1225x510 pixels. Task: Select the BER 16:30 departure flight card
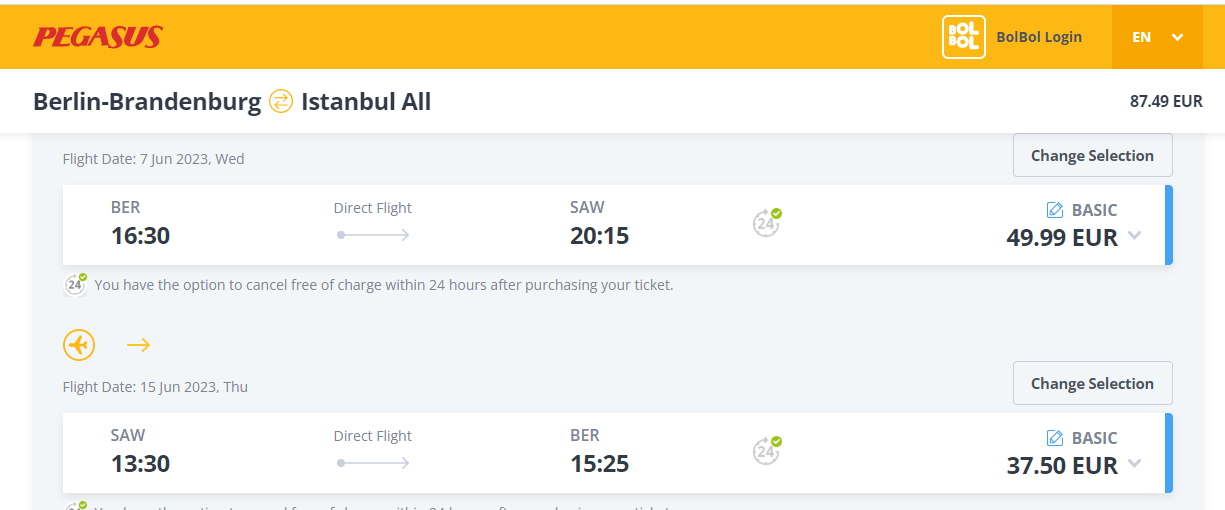click(x=617, y=225)
